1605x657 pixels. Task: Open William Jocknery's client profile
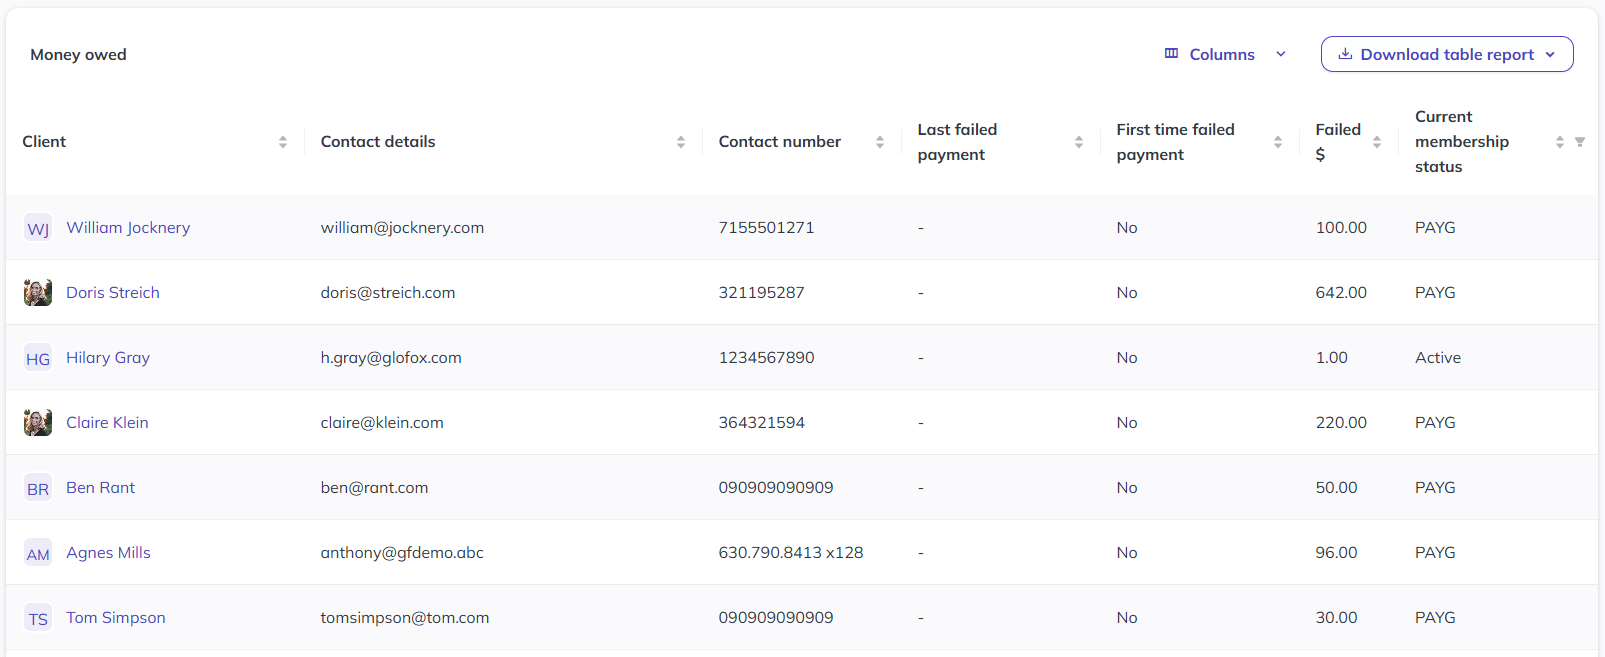128,228
